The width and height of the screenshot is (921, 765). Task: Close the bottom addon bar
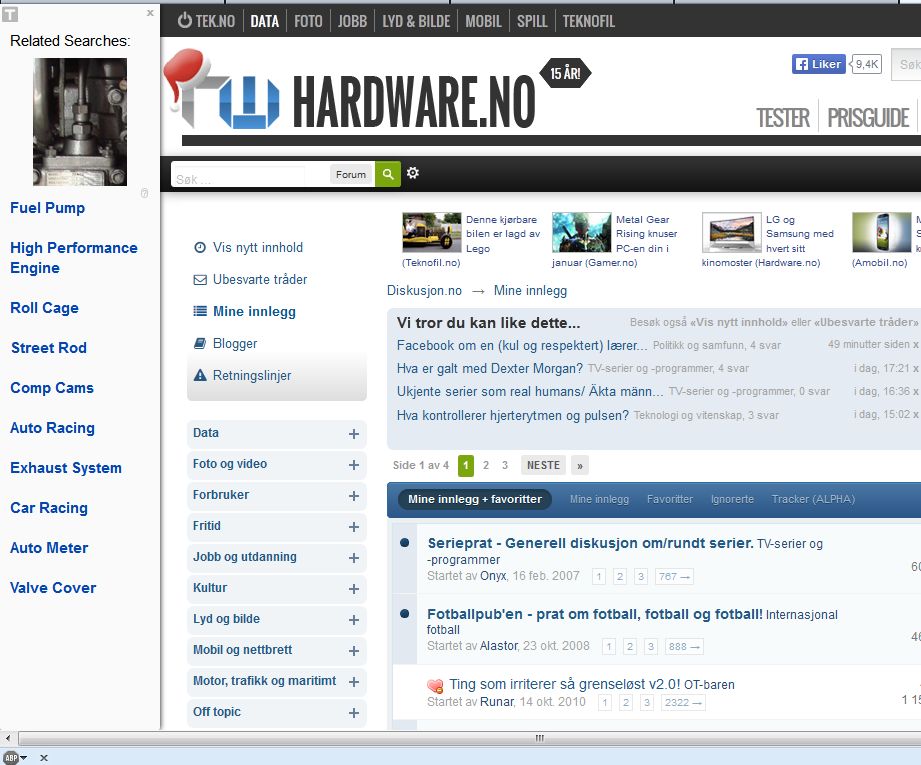point(44,757)
